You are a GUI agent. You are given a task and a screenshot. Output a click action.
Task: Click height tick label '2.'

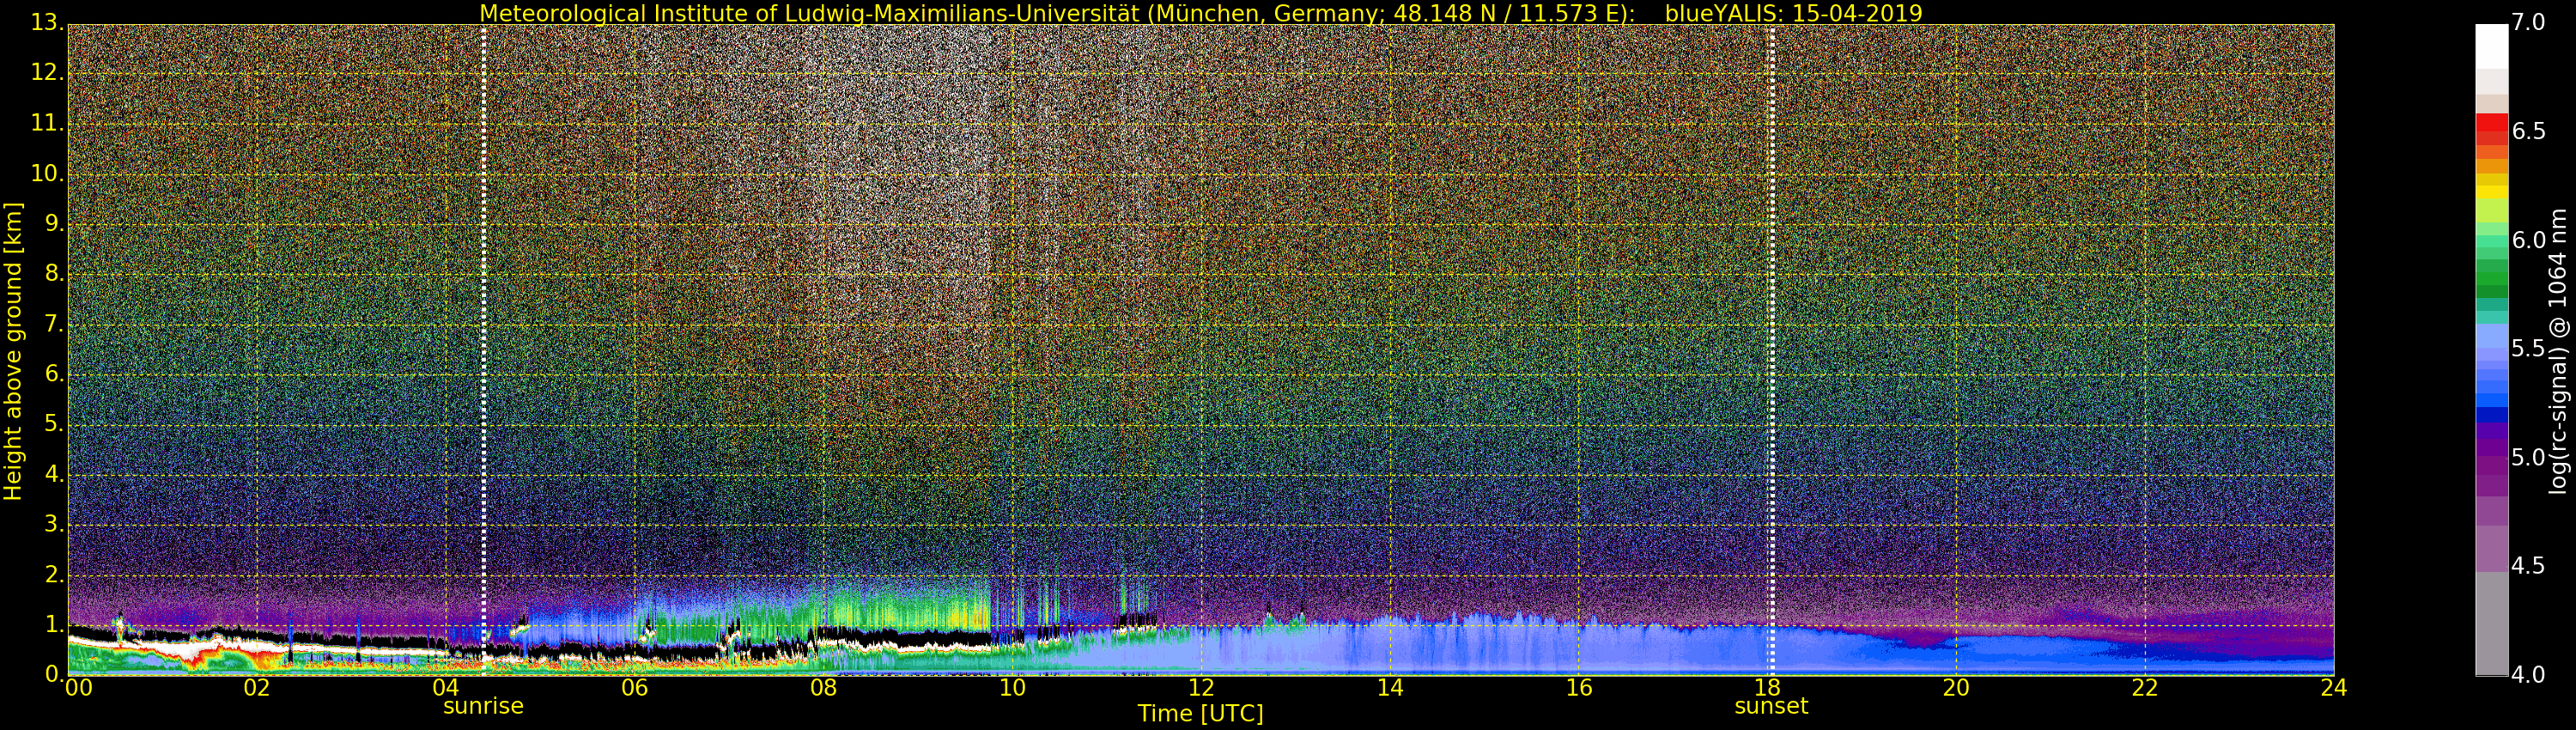click(54, 574)
